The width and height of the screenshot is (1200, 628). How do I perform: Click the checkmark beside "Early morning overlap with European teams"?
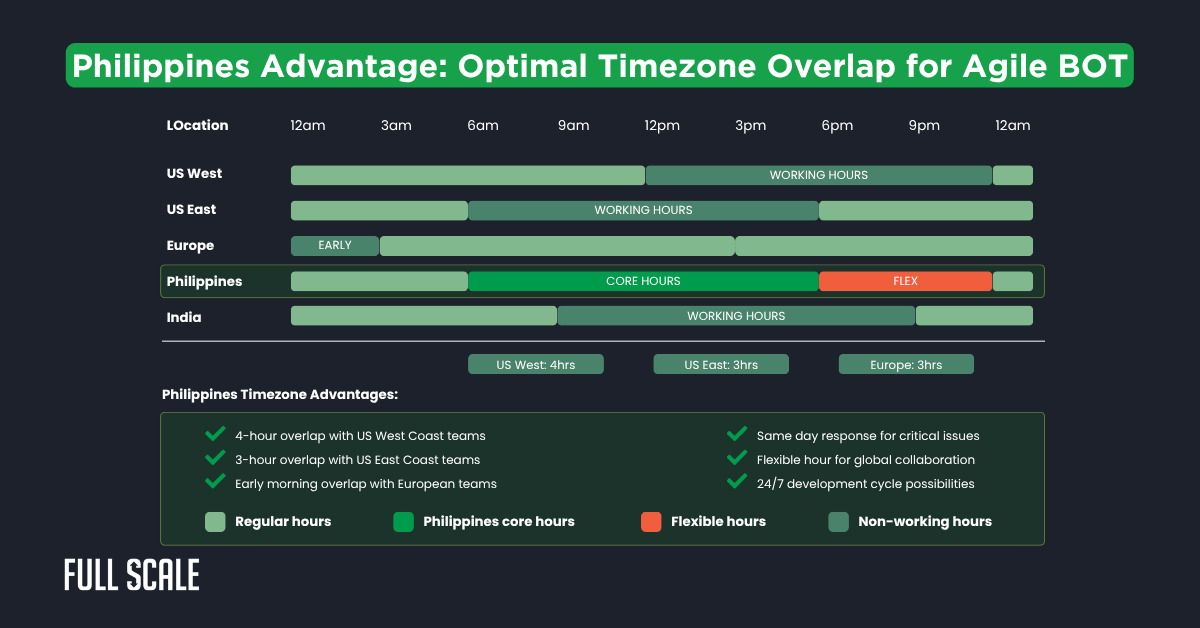tap(214, 483)
